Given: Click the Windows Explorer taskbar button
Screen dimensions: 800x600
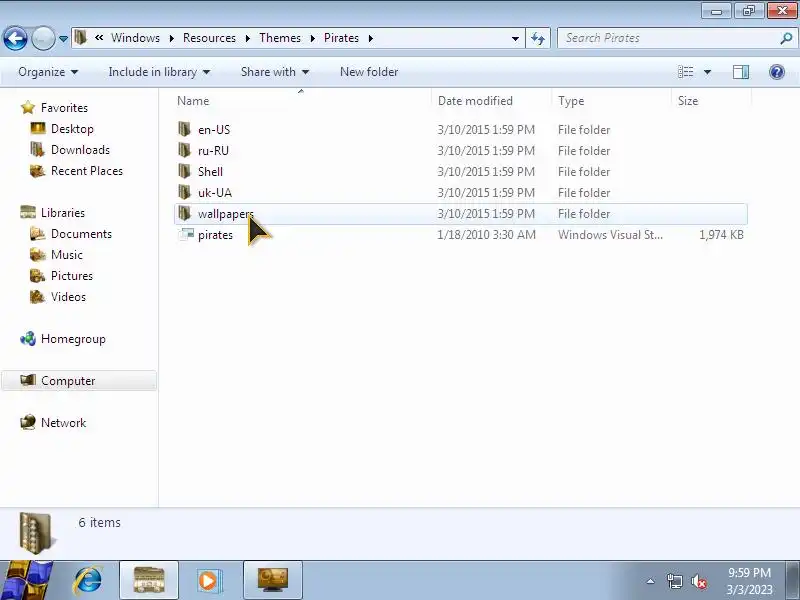Looking at the screenshot, I should click(x=148, y=580).
